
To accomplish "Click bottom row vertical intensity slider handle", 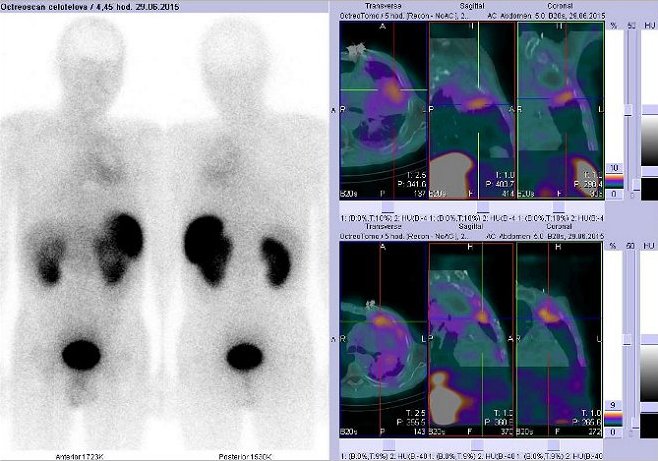I will (627, 340).
